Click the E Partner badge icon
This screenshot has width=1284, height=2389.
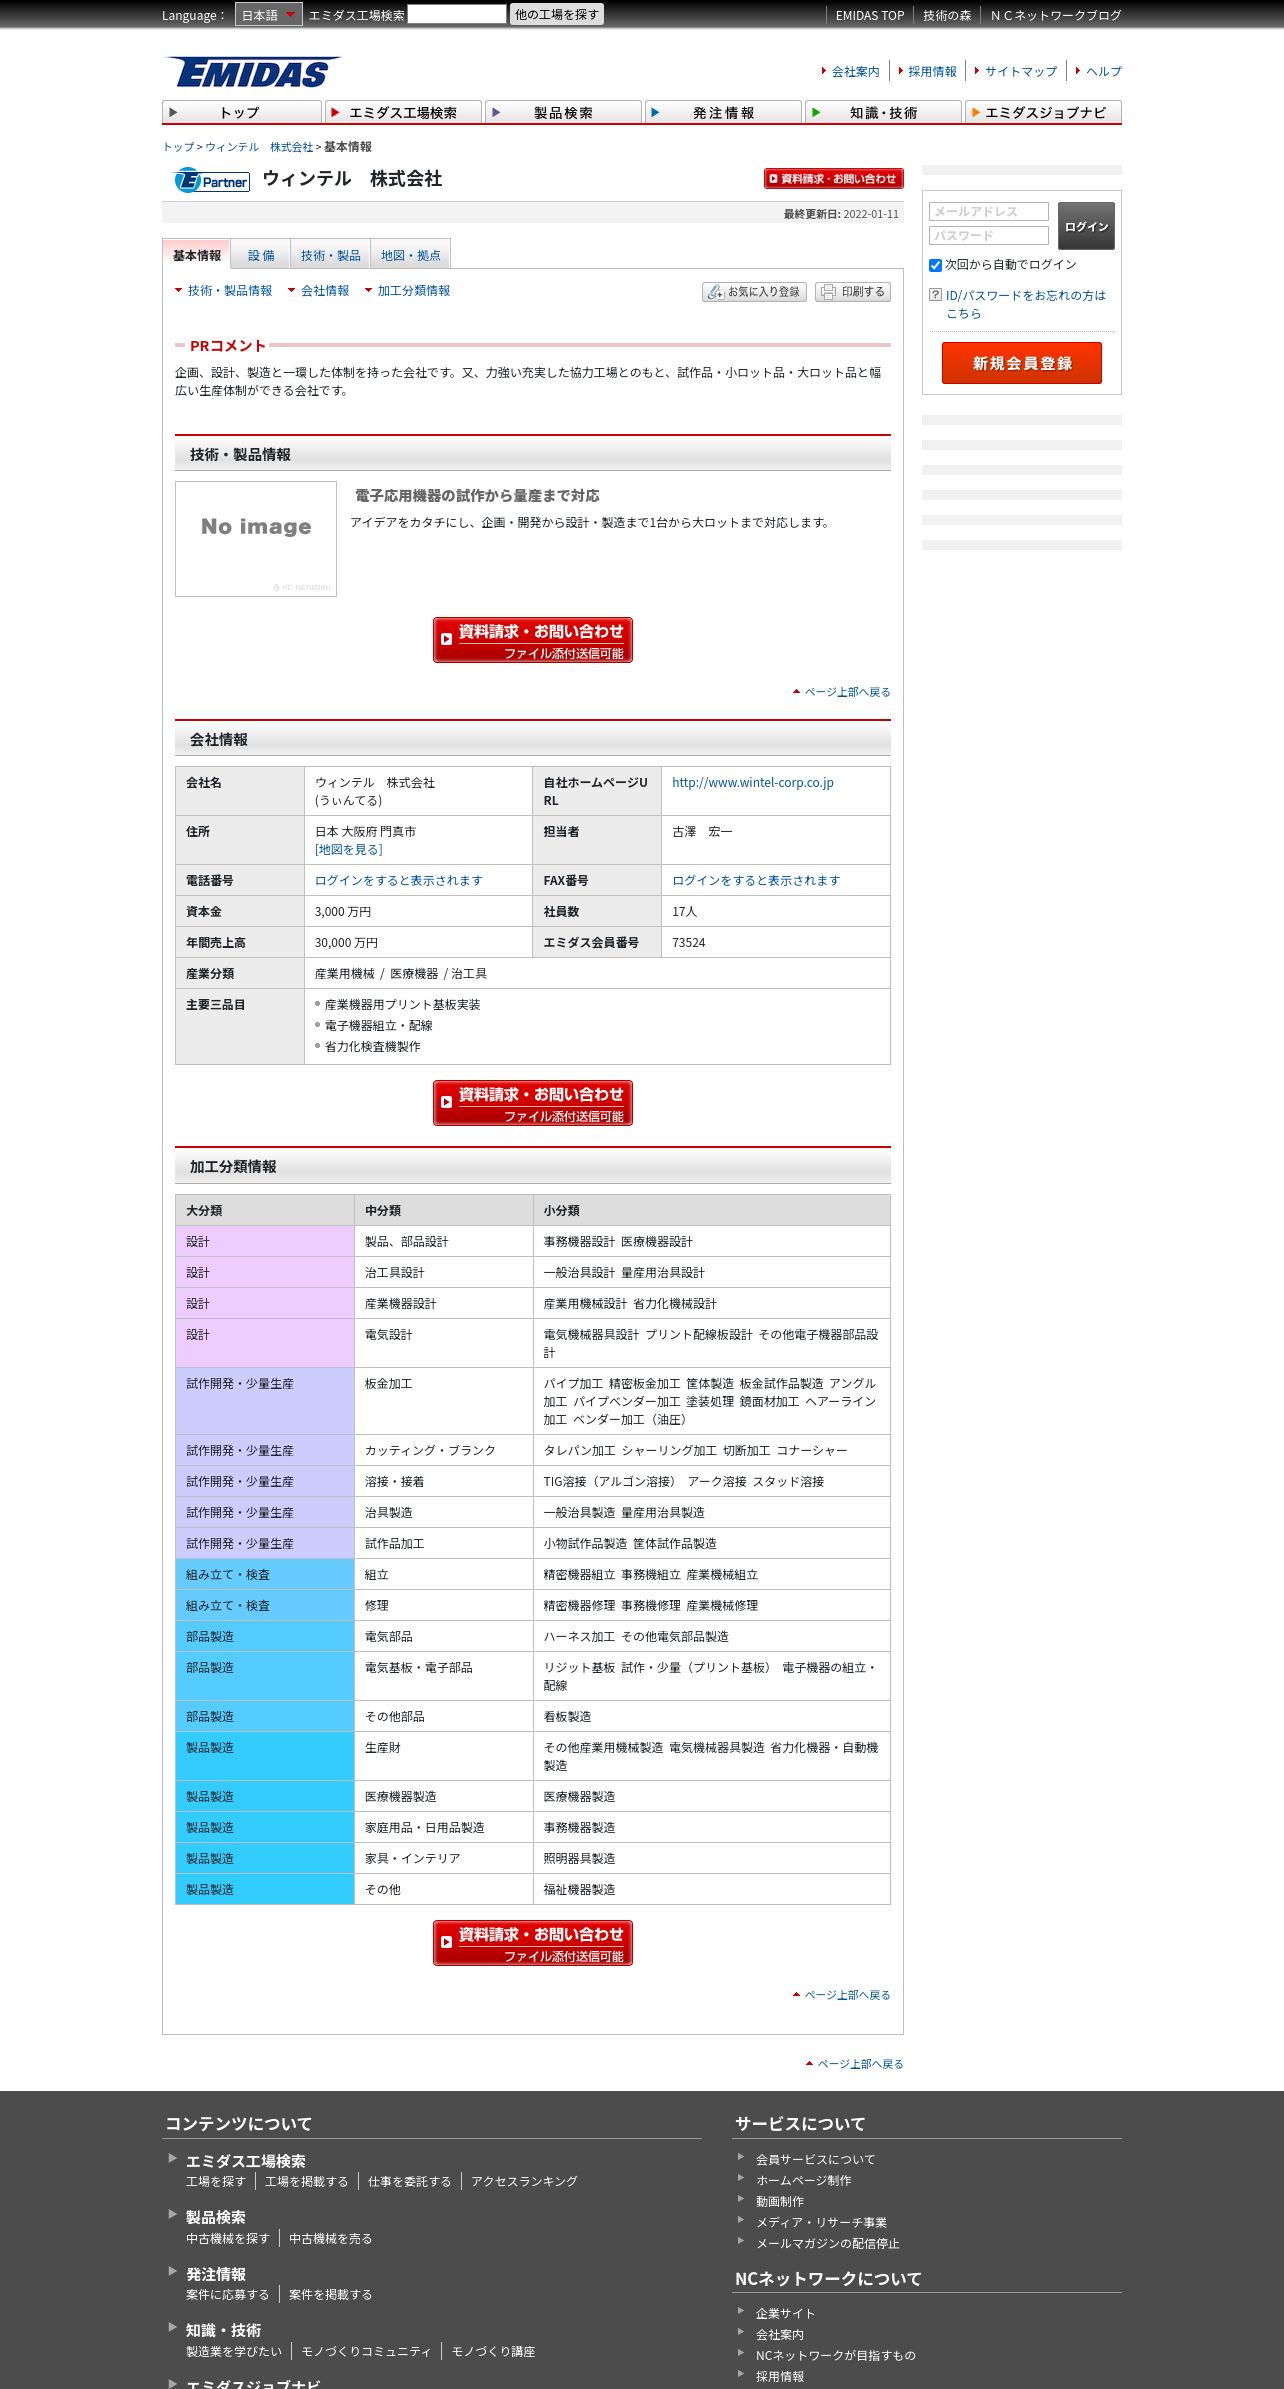point(212,181)
